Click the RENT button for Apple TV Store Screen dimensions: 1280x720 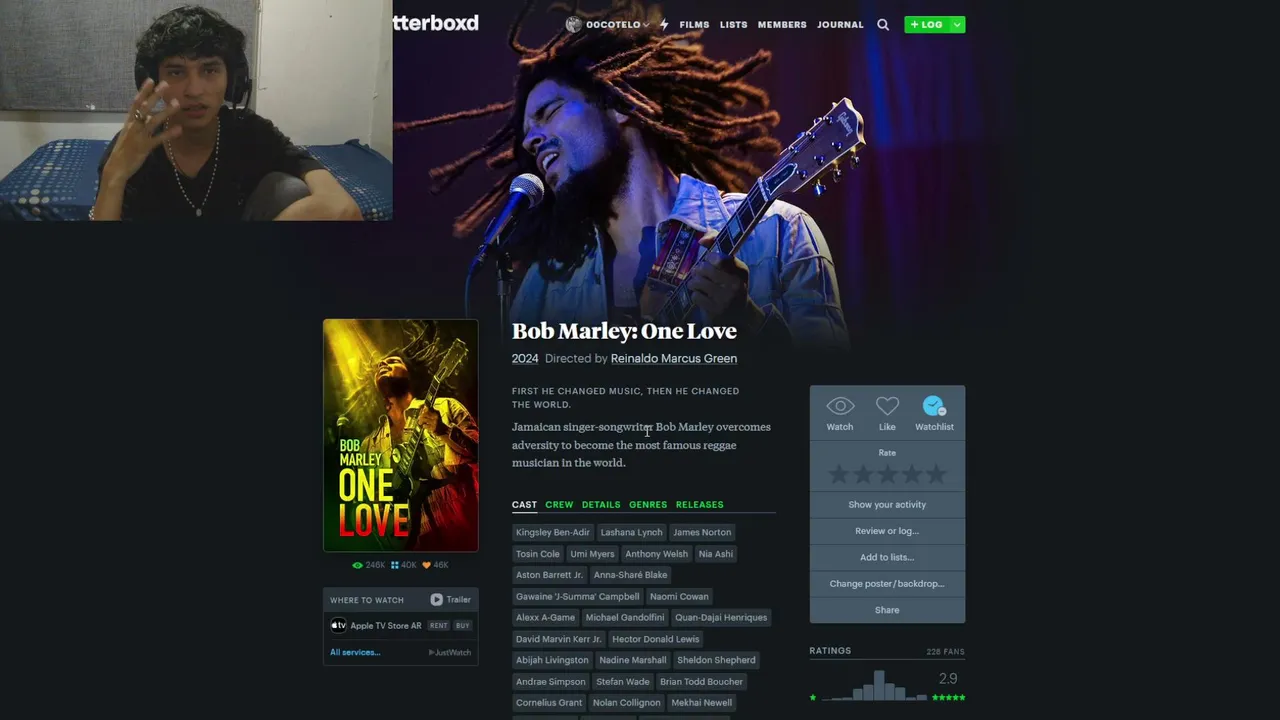click(x=438, y=626)
